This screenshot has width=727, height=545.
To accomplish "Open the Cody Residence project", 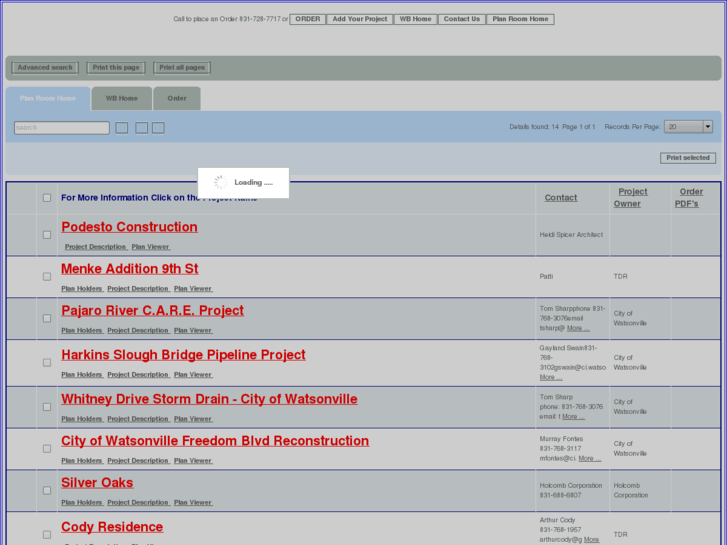I will coord(112,527).
